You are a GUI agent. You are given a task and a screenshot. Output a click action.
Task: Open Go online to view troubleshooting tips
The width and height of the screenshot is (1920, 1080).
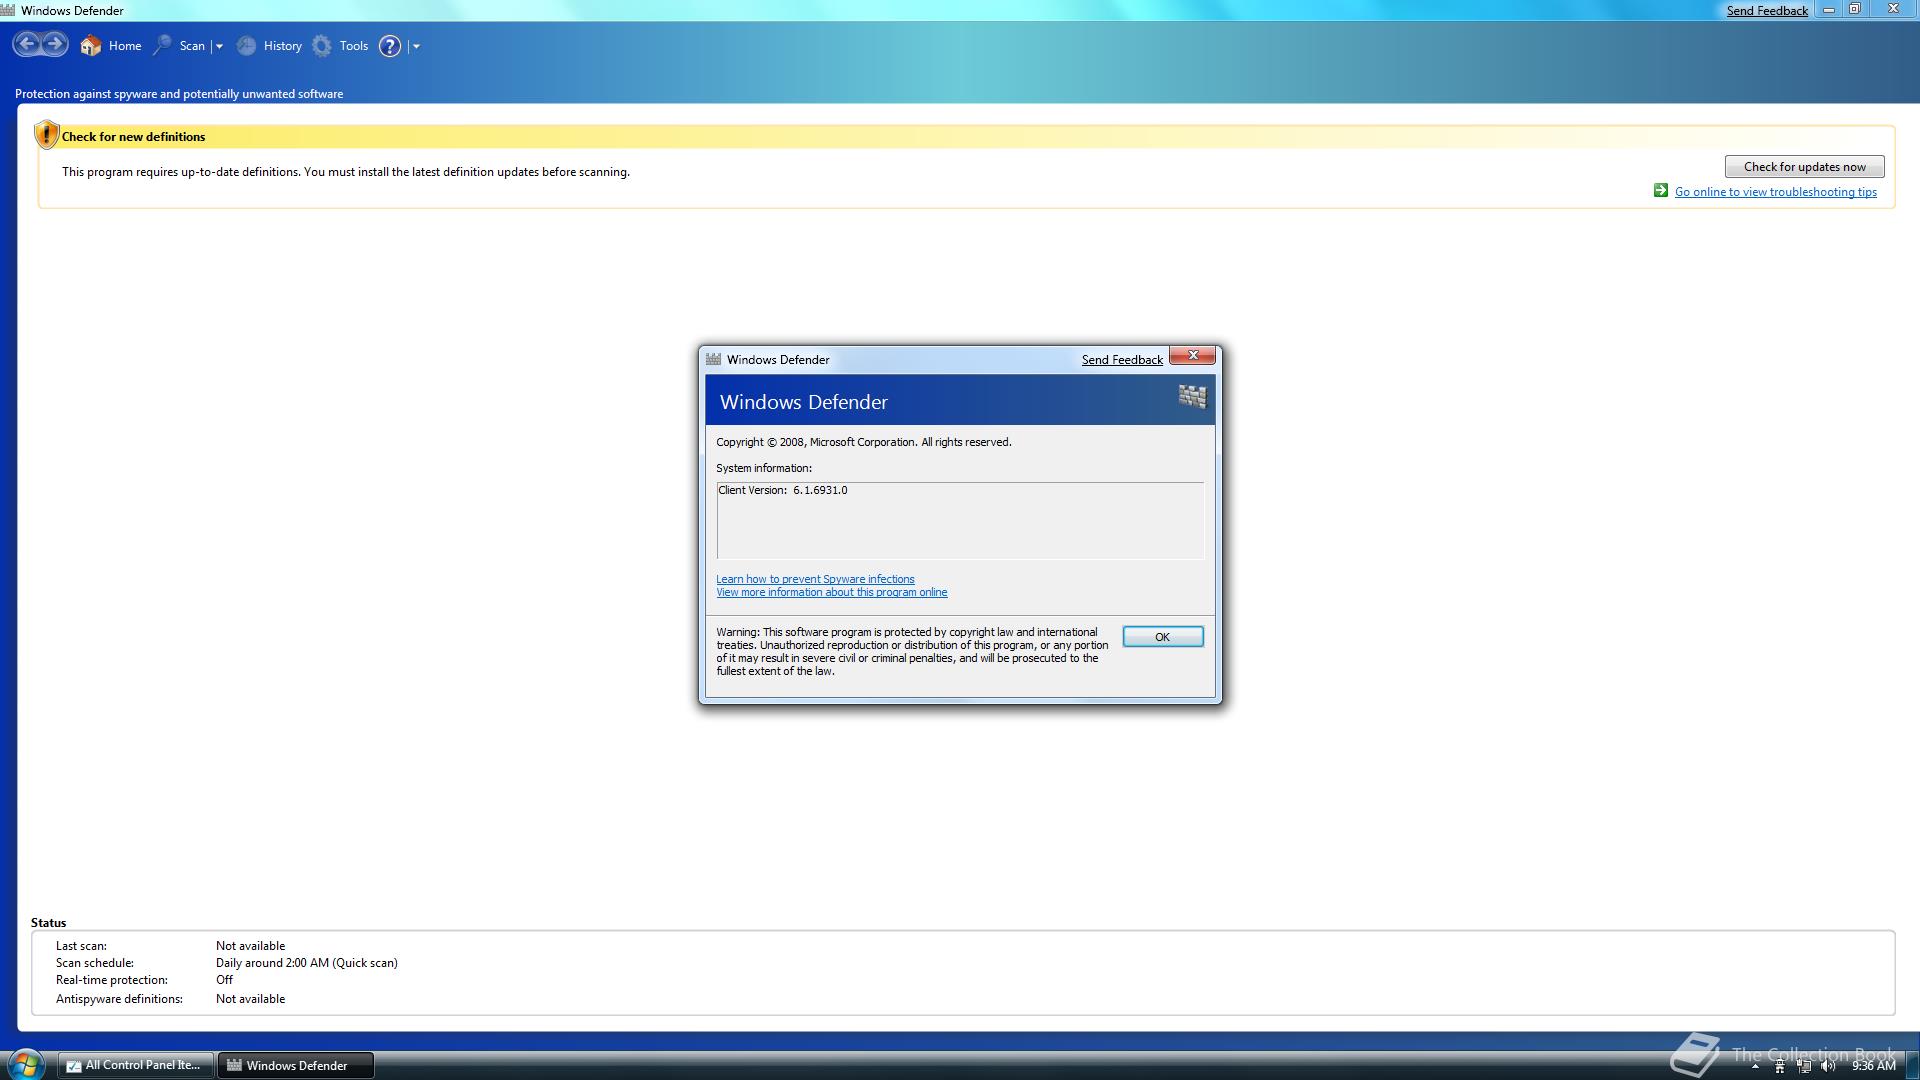click(x=1775, y=192)
